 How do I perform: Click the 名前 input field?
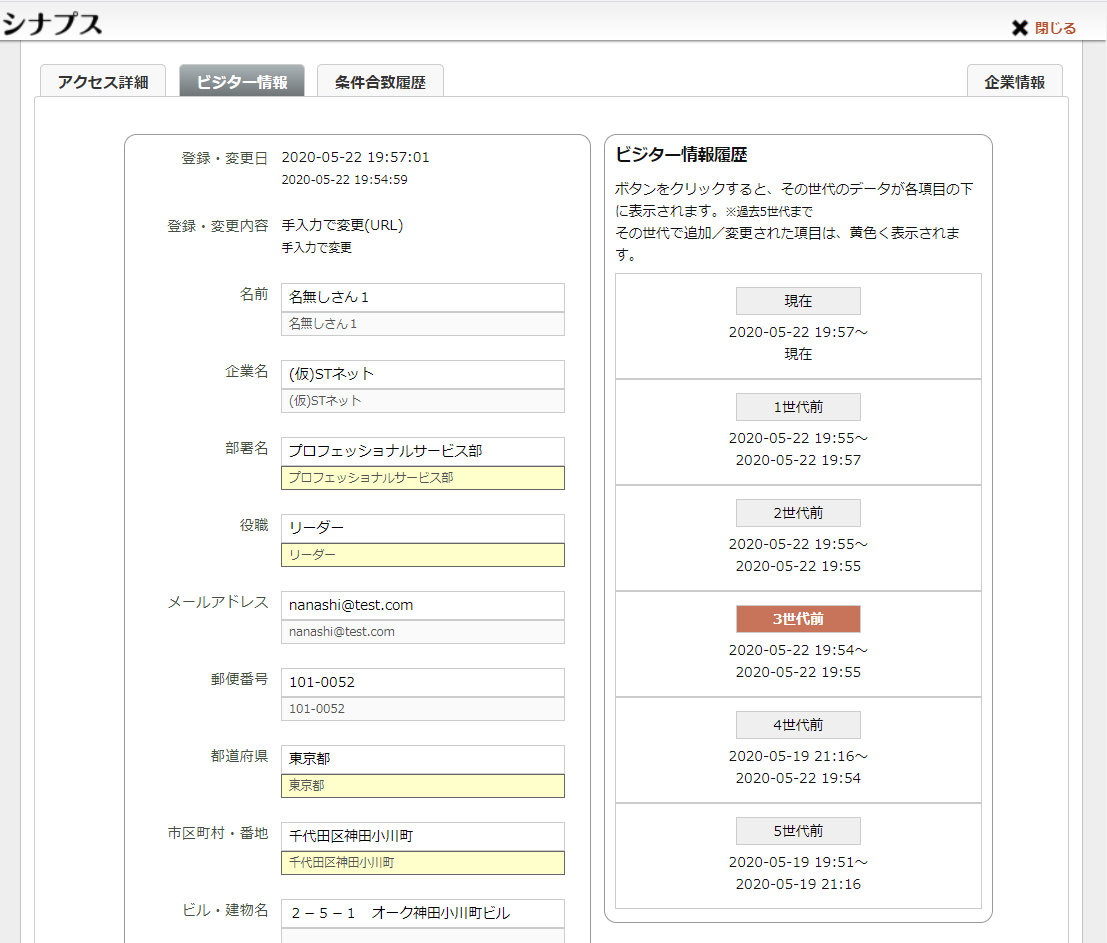tap(422, 297)
